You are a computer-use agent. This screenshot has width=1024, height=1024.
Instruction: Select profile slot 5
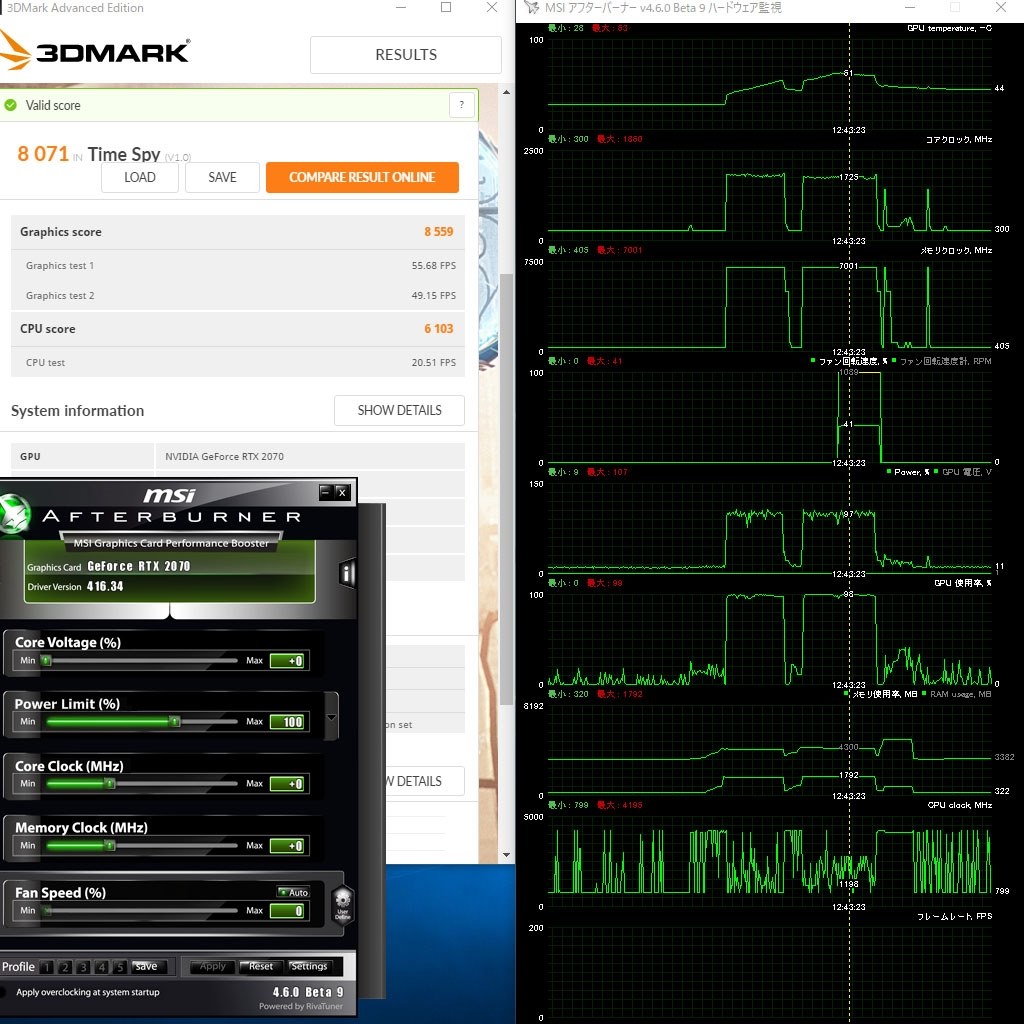coord(118,967)
